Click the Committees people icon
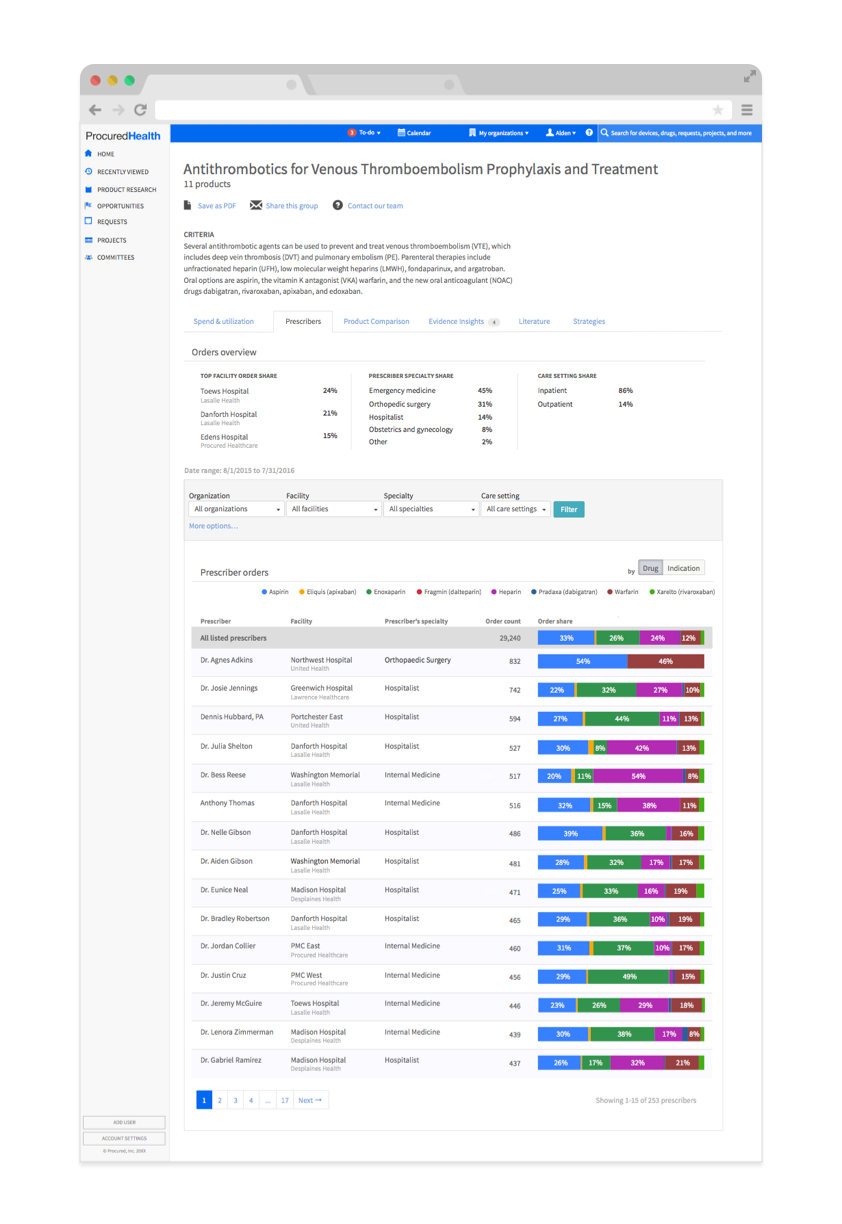Viewport: 842px width, 1224px height. [89, 258]
